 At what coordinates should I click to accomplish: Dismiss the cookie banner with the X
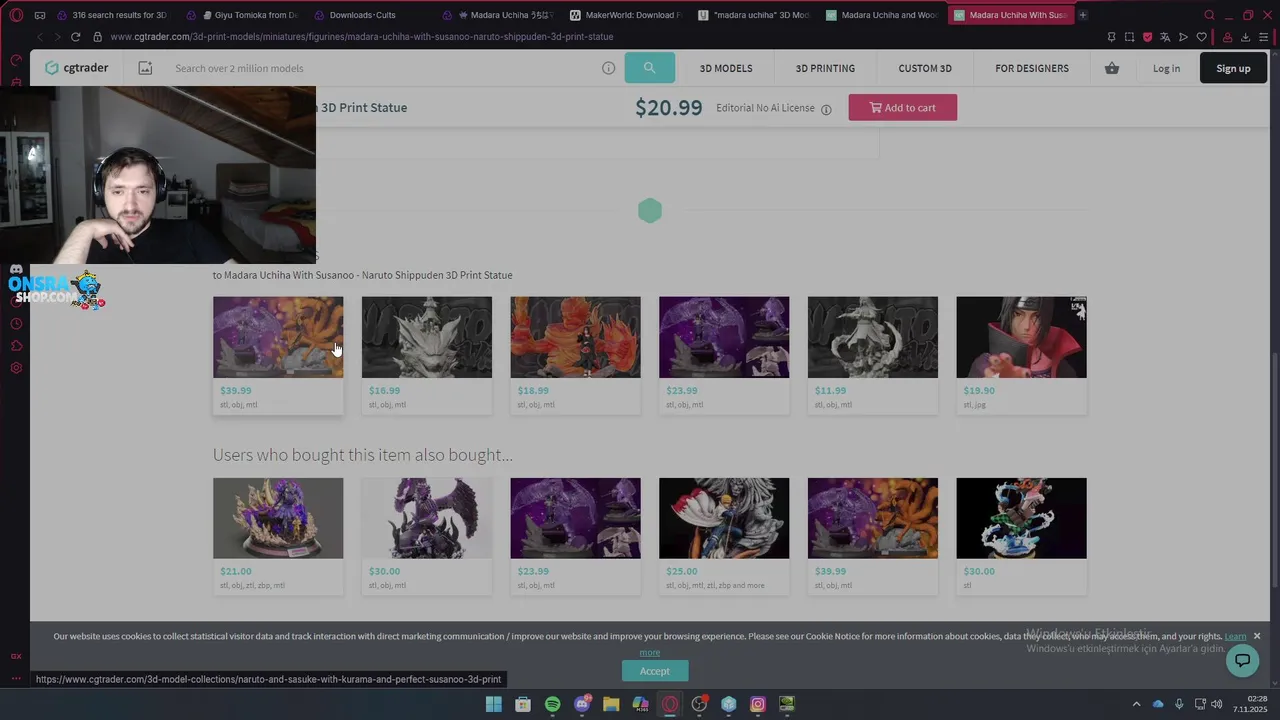pos(1257,636)
